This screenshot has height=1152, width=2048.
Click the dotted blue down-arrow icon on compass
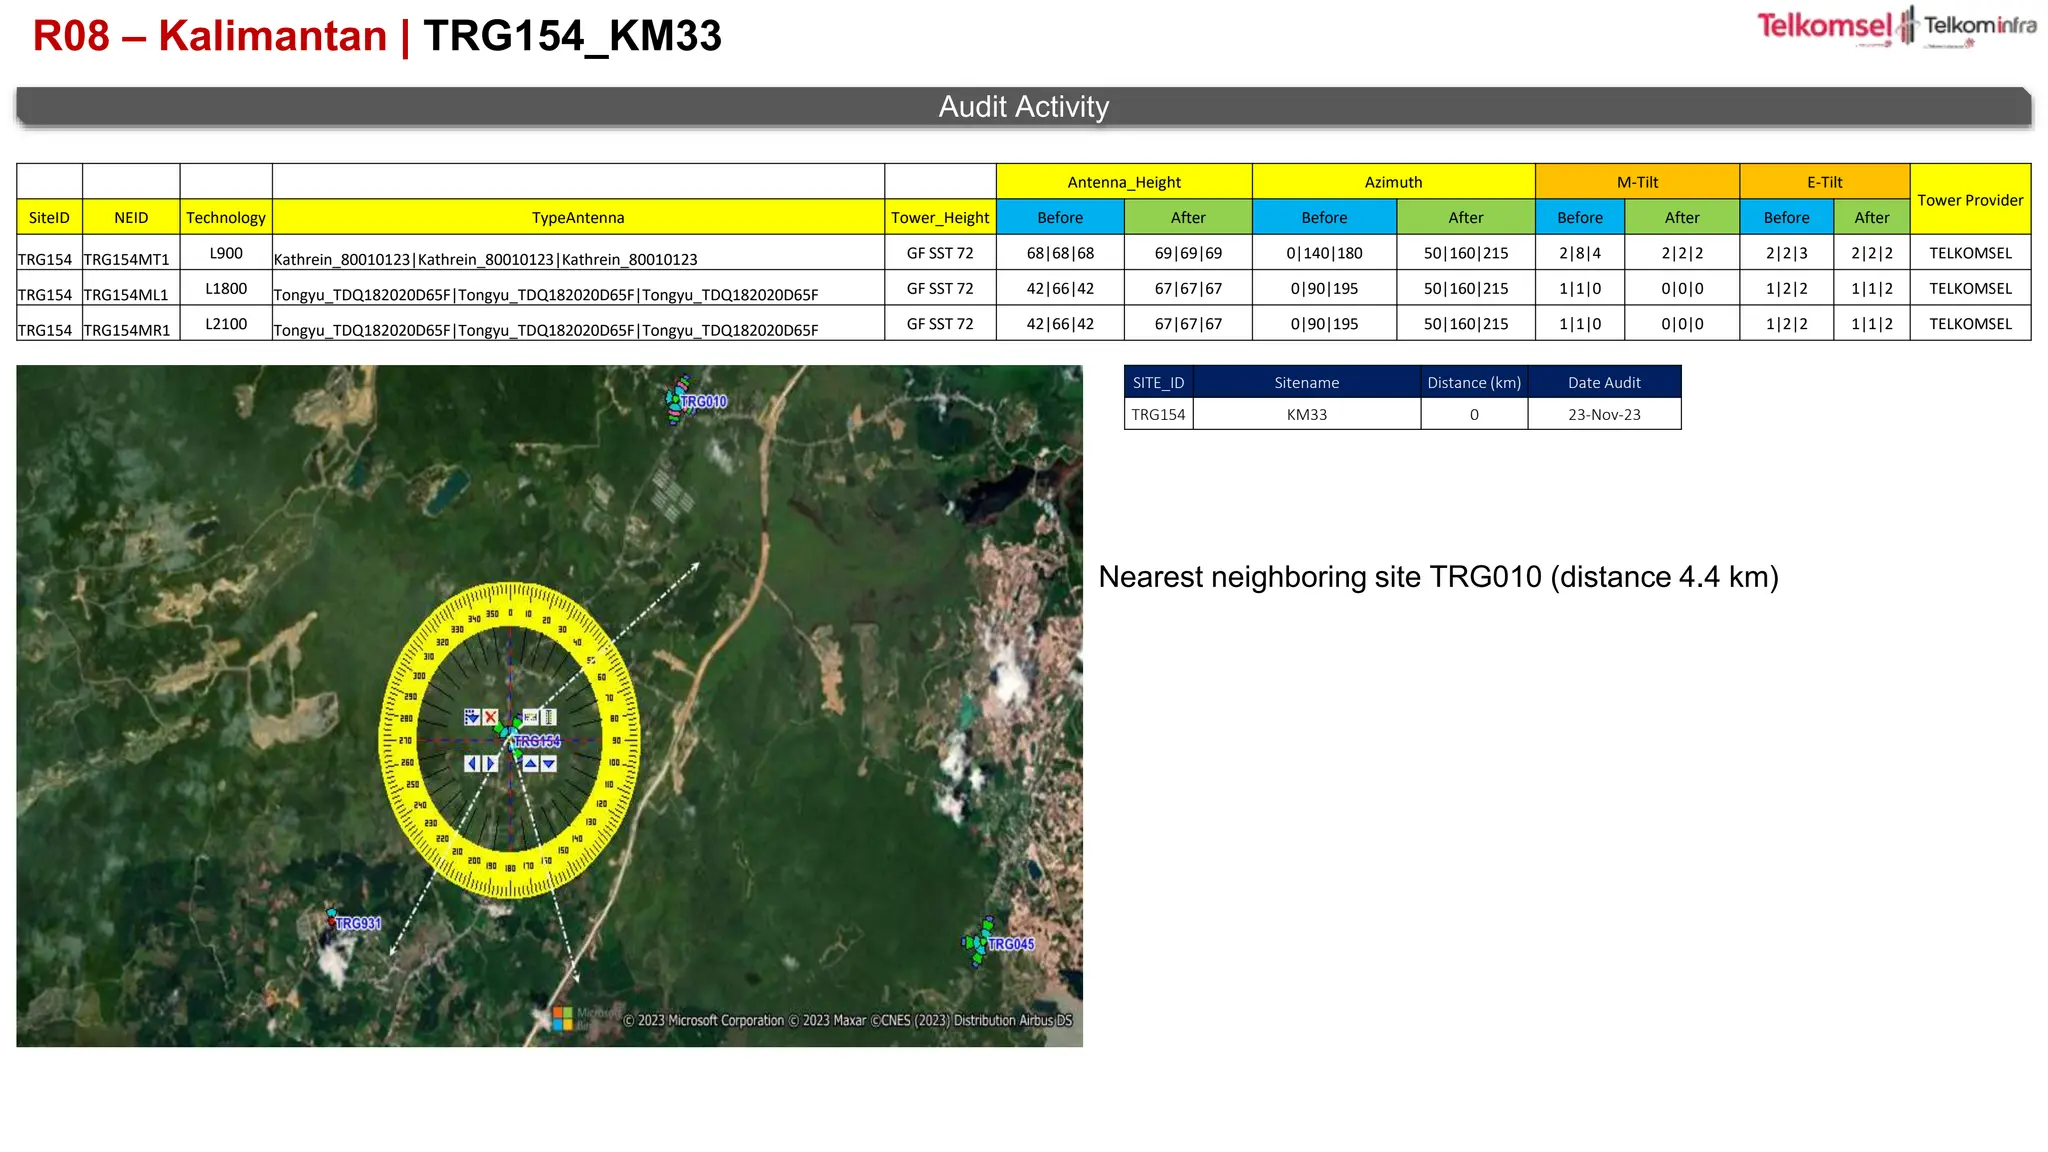pos(472,717)
